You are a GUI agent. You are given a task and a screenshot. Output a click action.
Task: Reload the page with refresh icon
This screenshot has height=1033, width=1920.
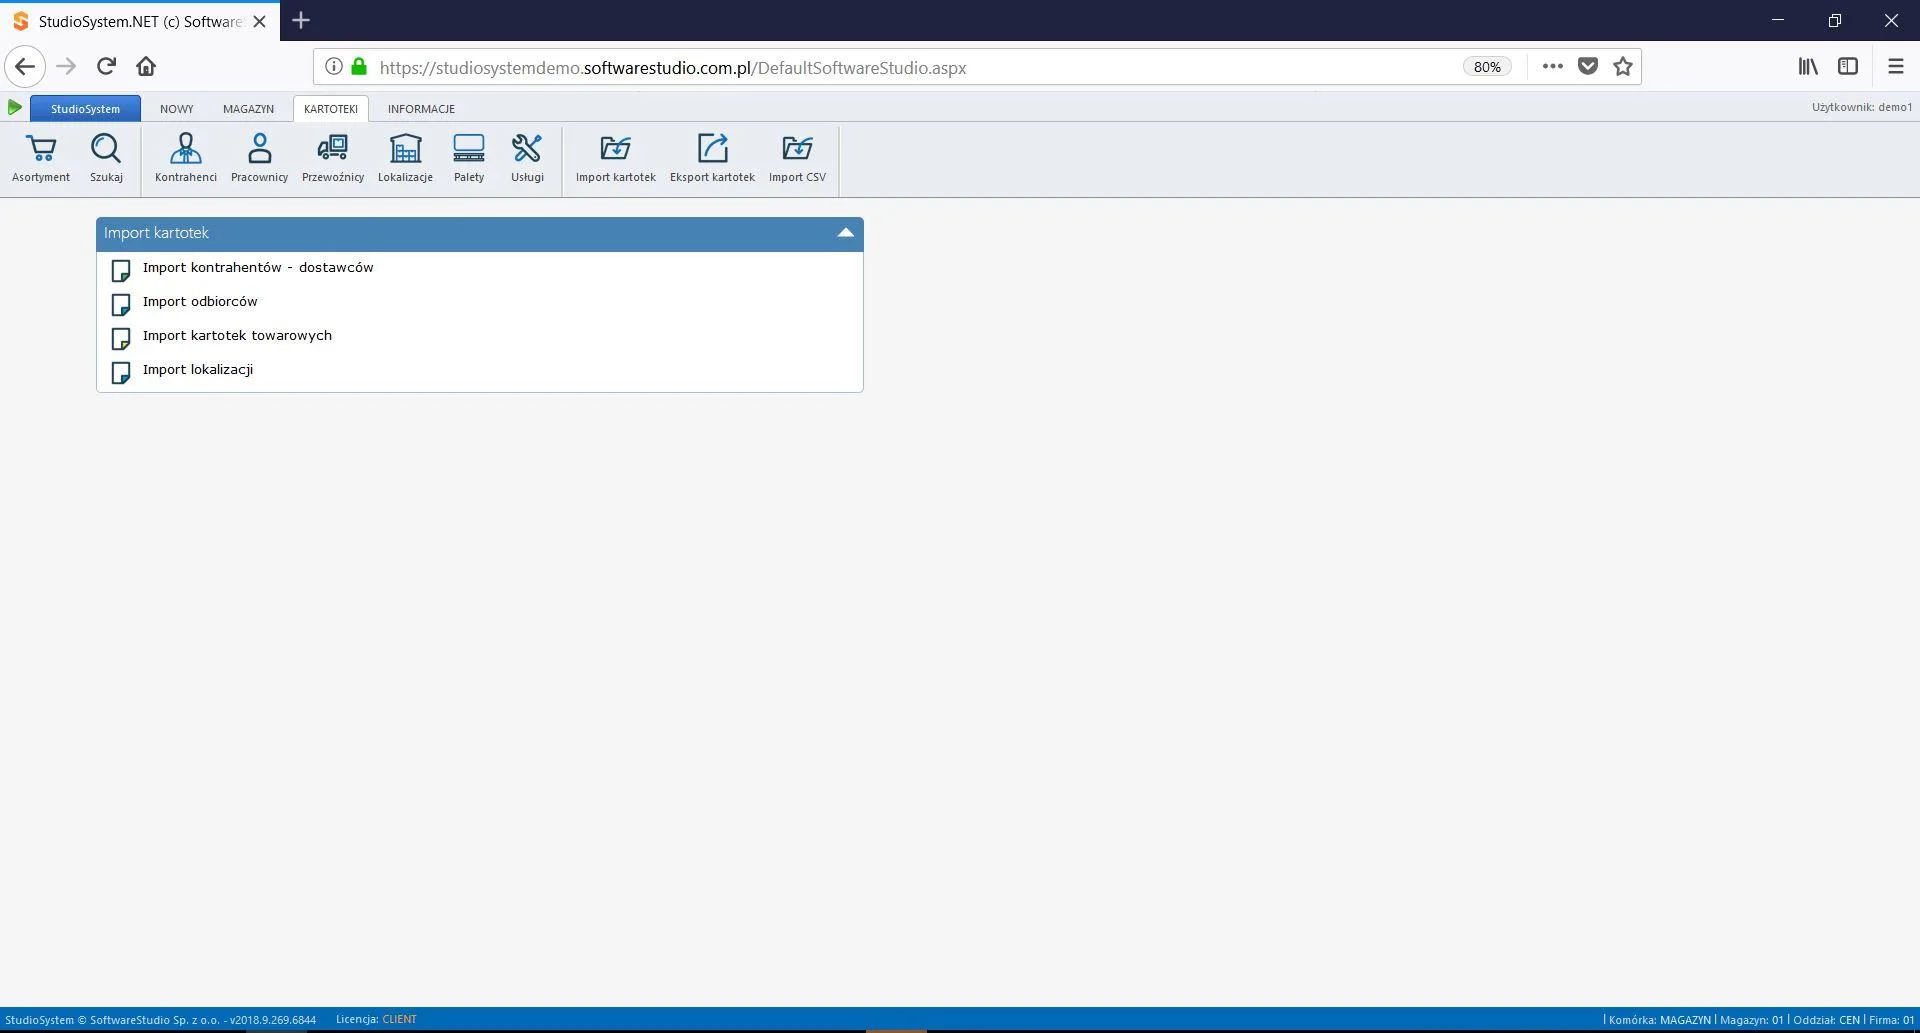[x=106, y=66]
